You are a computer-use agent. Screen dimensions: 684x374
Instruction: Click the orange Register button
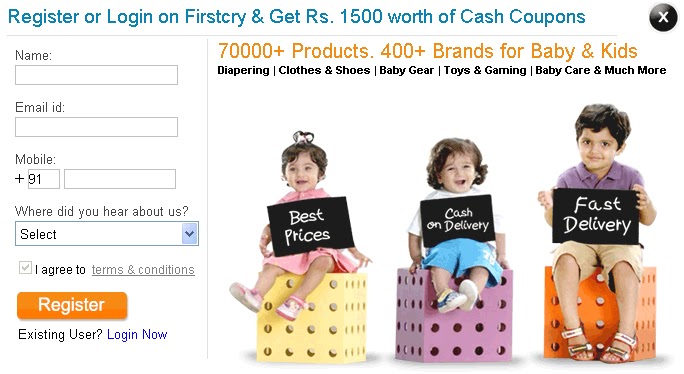click(72, 305)
